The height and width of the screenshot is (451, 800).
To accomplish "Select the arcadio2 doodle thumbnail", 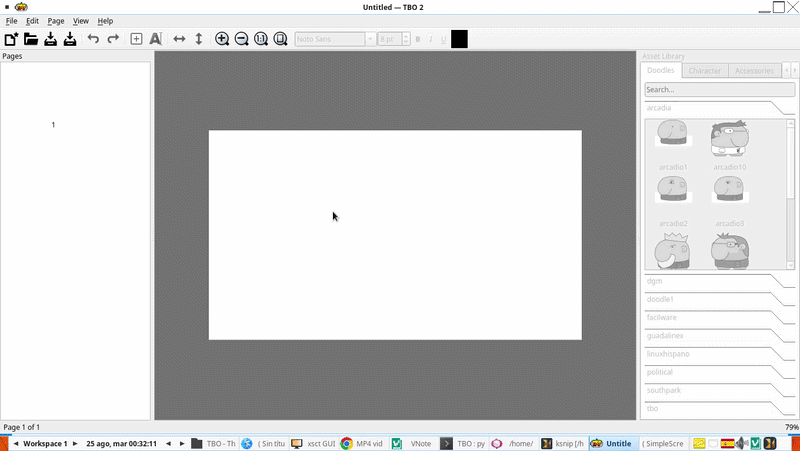I will (x=673, y=190).
